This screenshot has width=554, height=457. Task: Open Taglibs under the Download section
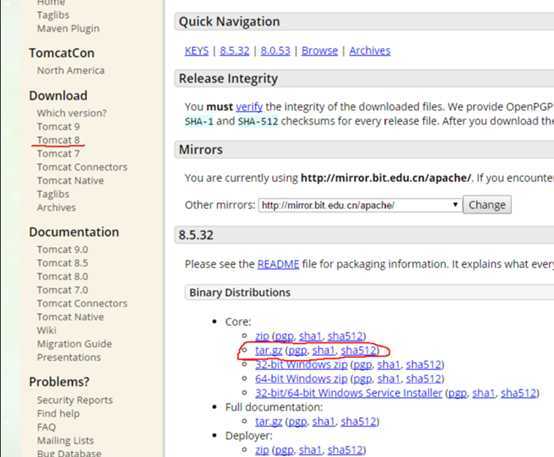click(53, 194)
